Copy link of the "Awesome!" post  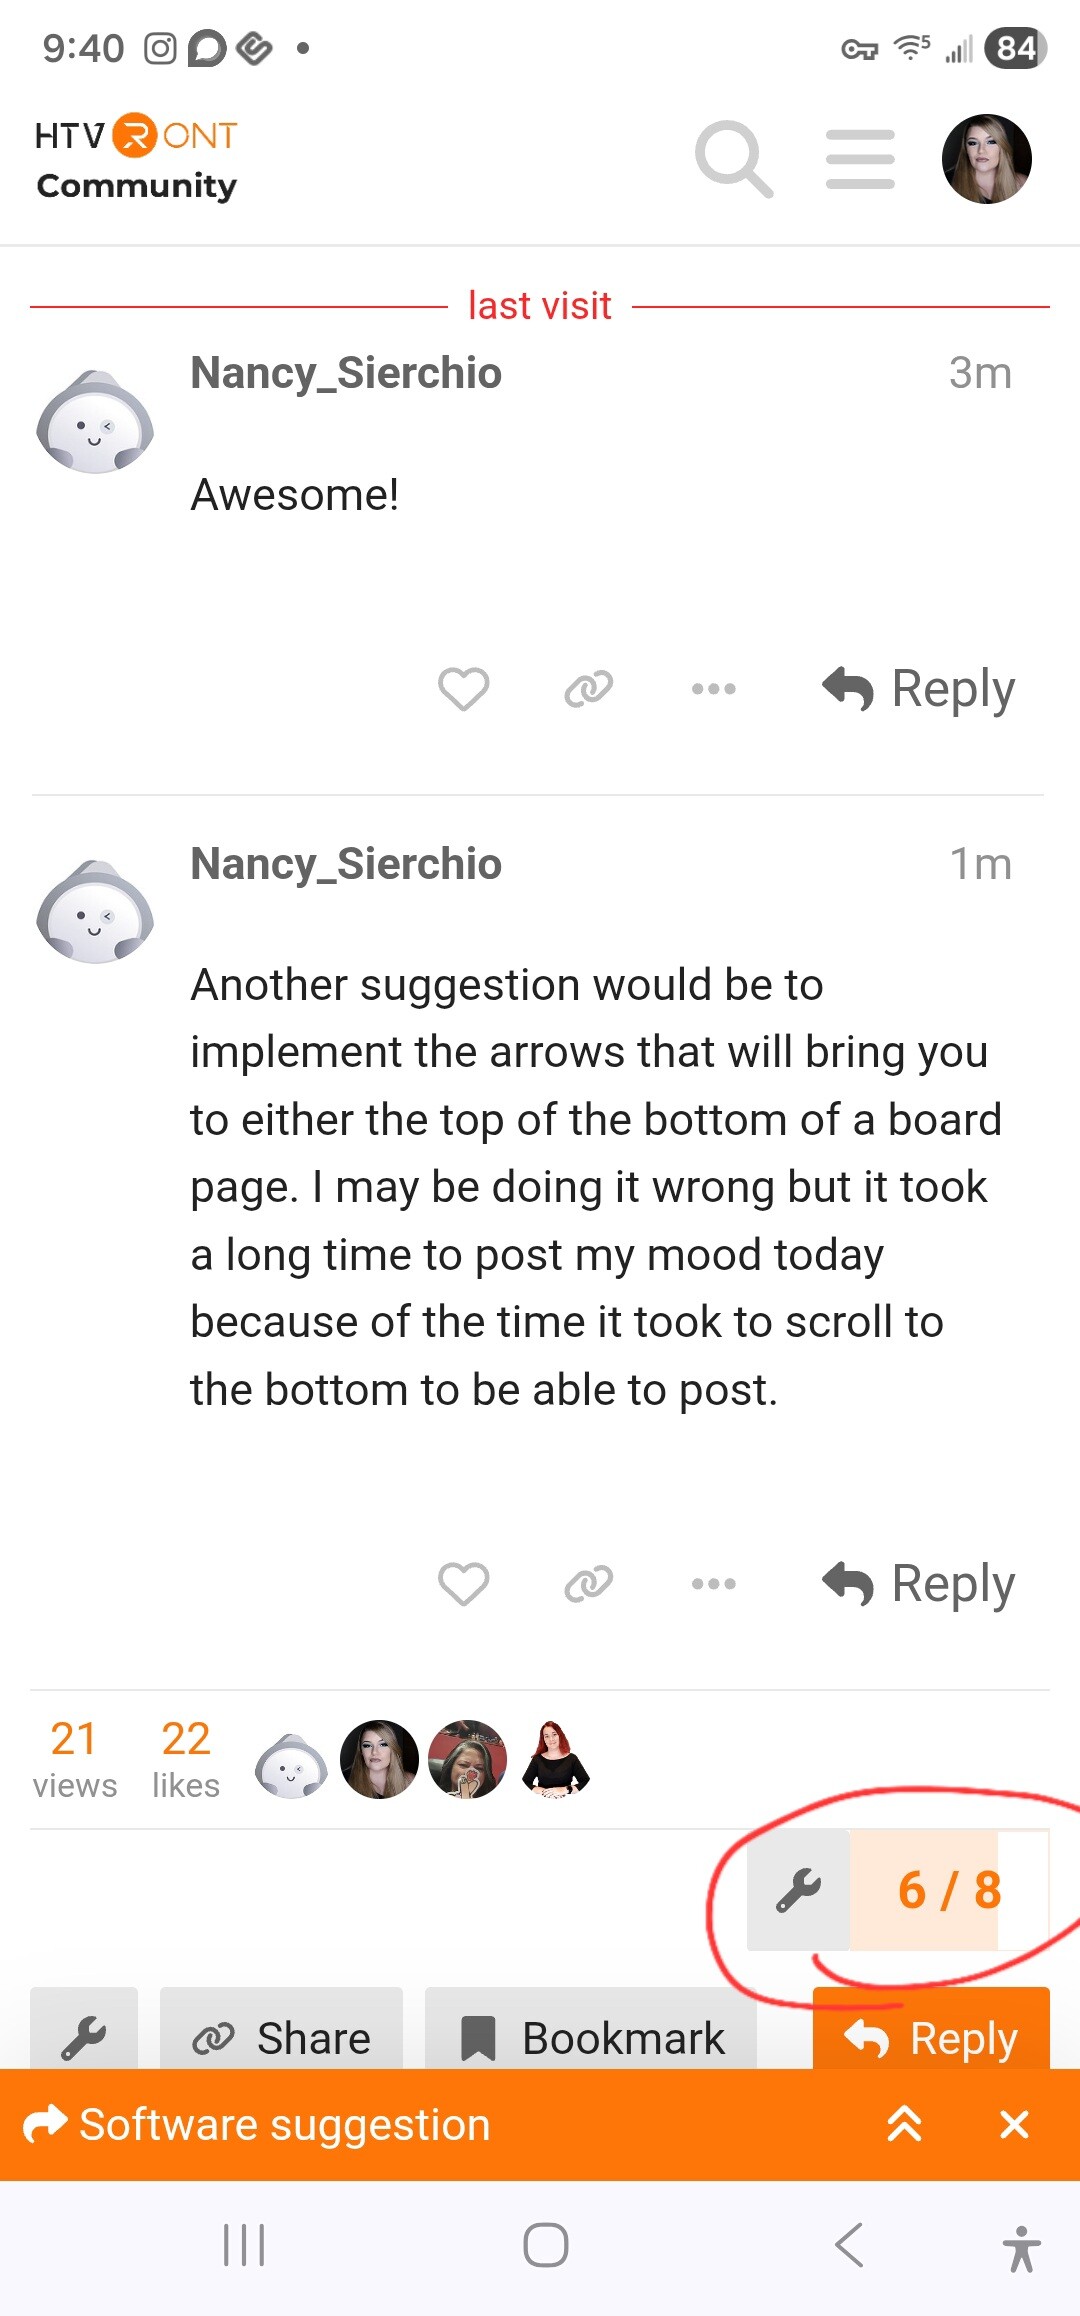(x=588, y=689)
